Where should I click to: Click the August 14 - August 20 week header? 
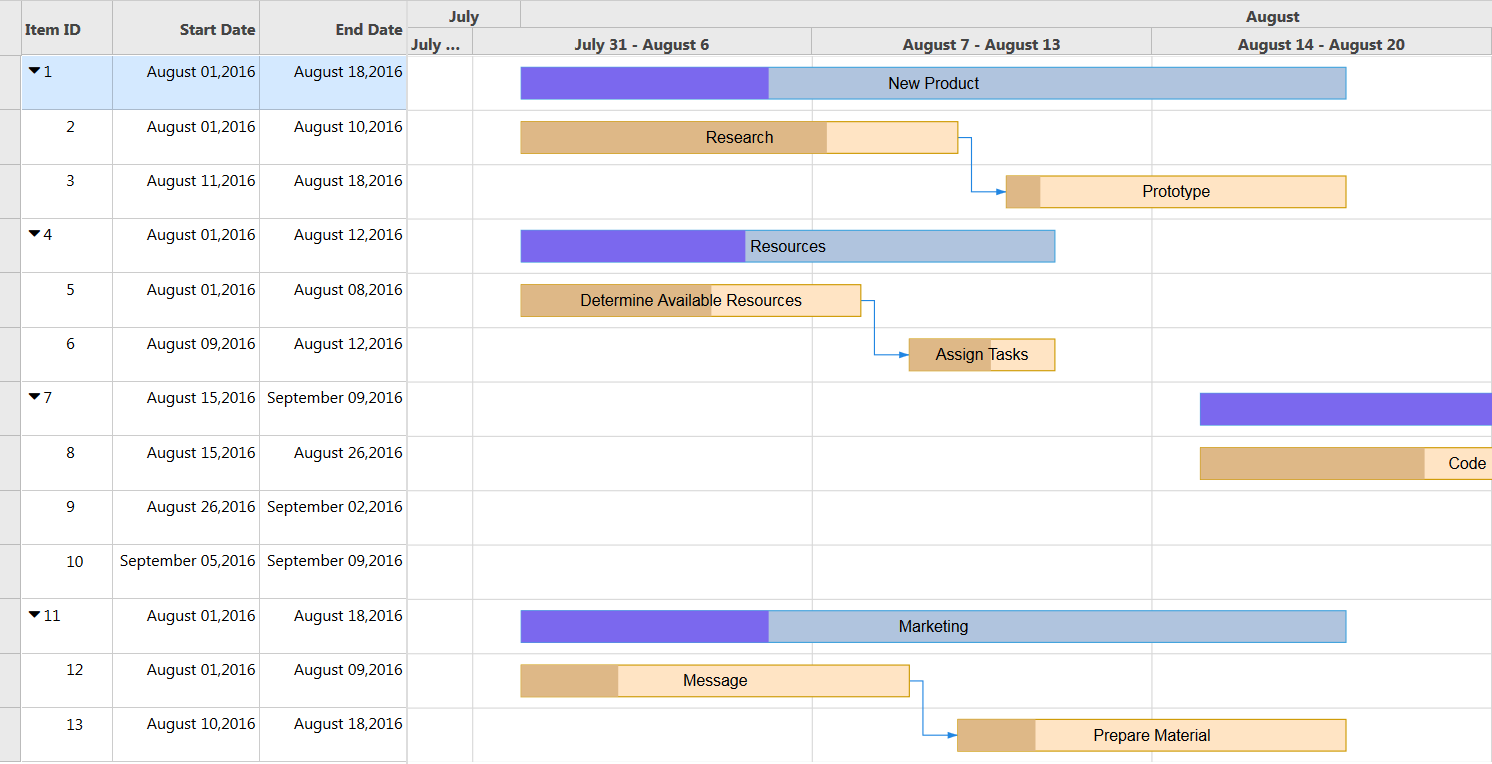(1321, 42)
